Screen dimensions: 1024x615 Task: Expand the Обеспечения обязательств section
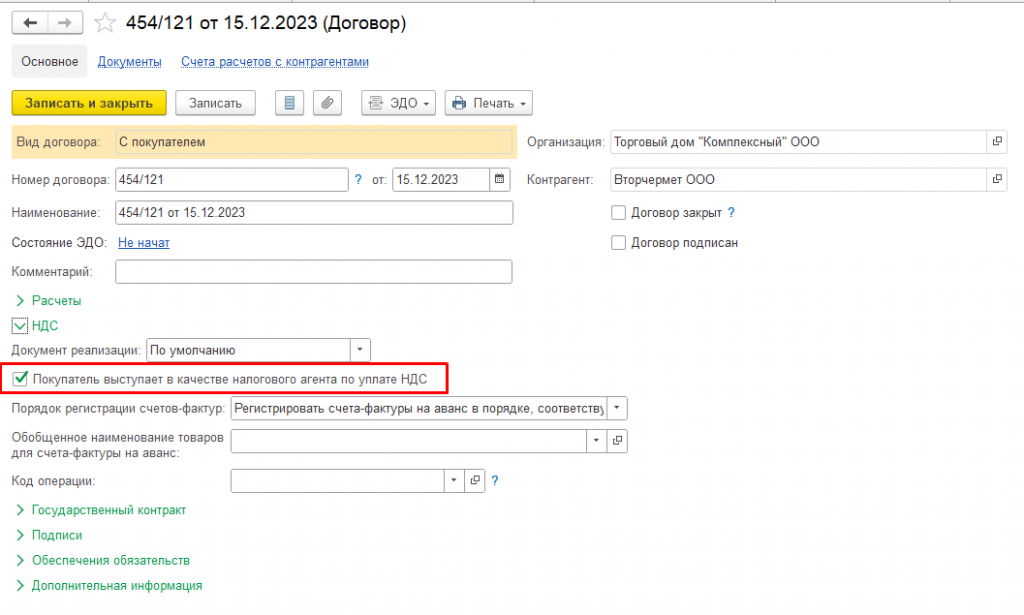pos(103,561)
